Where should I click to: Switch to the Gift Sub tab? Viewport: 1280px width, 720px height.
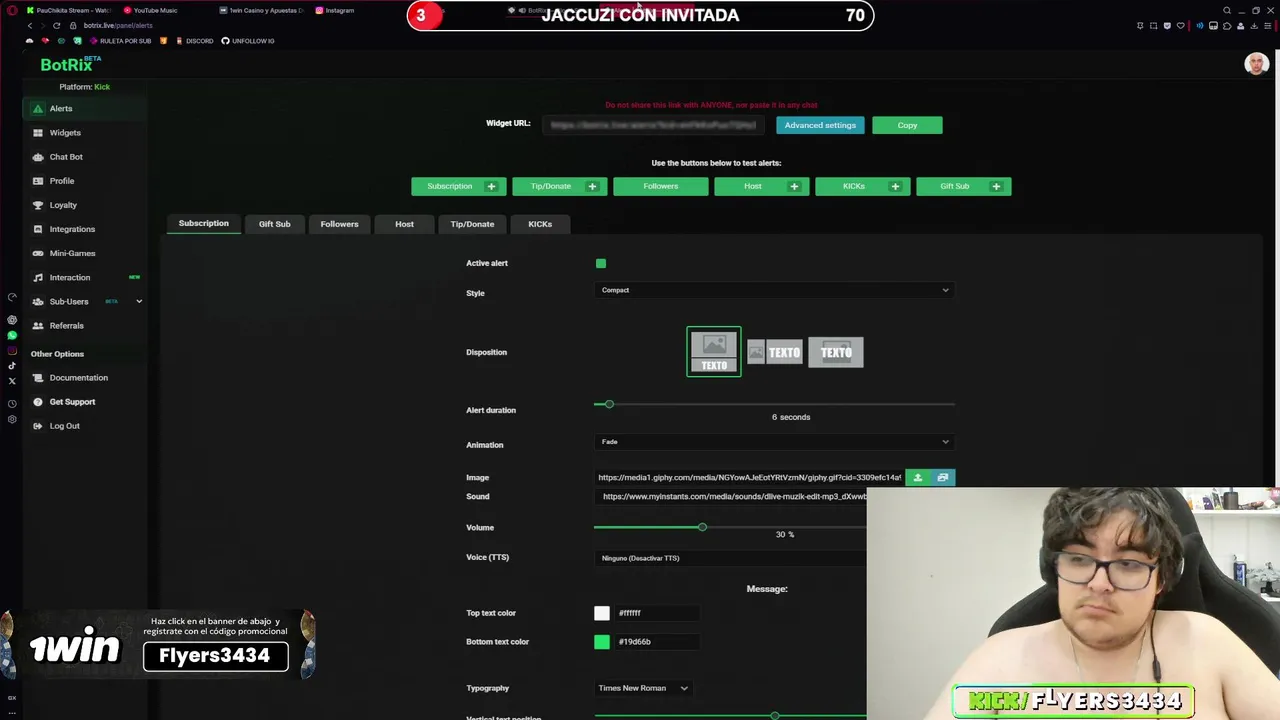coord(274,224)
